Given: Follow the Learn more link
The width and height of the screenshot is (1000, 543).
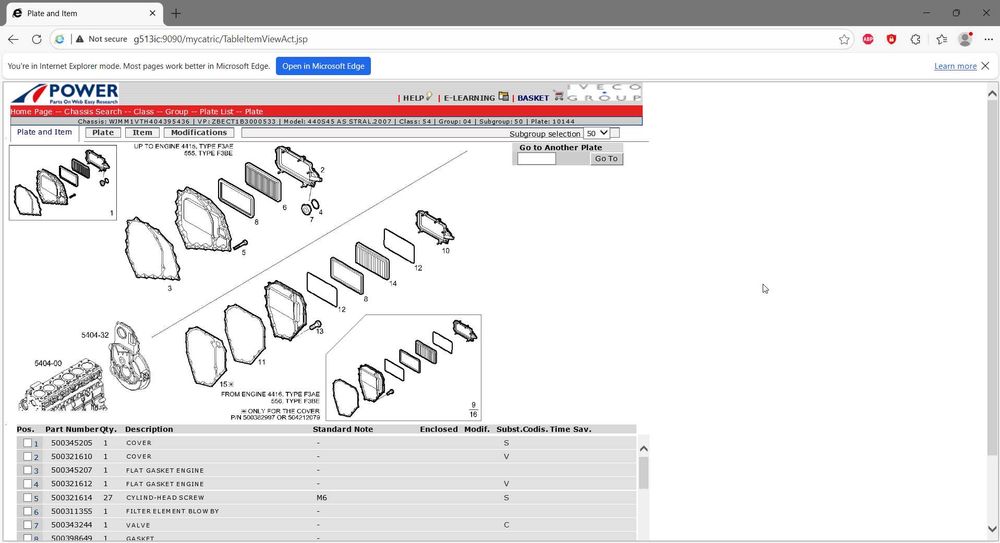Looking at the screenshot, I should (x=955, y=66).
